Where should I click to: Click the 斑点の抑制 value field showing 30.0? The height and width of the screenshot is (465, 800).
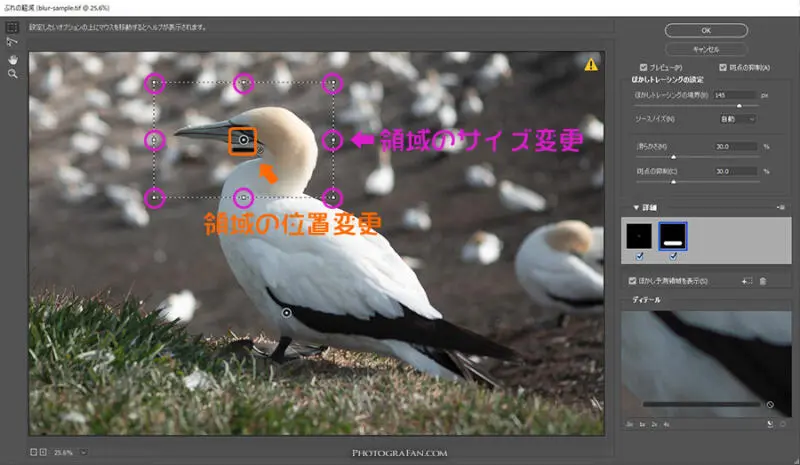(x=735, y=172)
